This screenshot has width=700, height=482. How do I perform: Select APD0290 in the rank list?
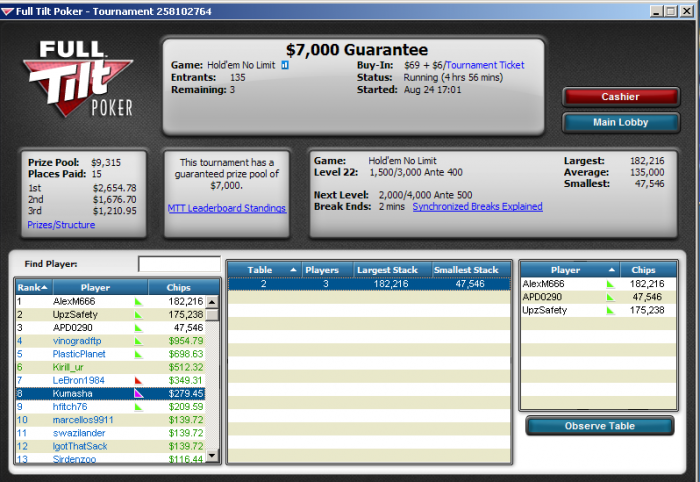[111, 328]
